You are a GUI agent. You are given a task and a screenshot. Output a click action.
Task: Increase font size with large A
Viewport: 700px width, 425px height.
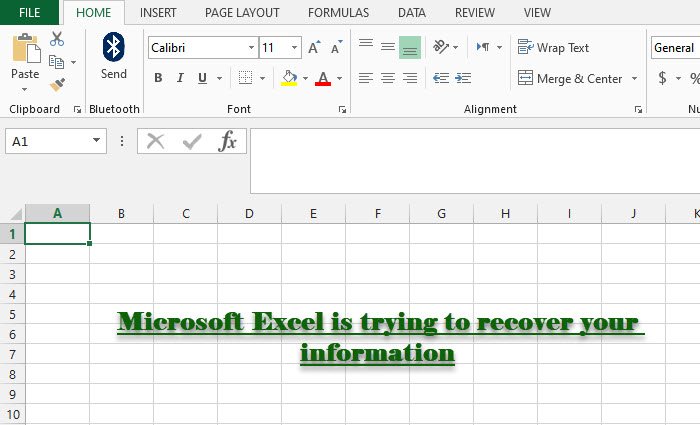point(314,47)
